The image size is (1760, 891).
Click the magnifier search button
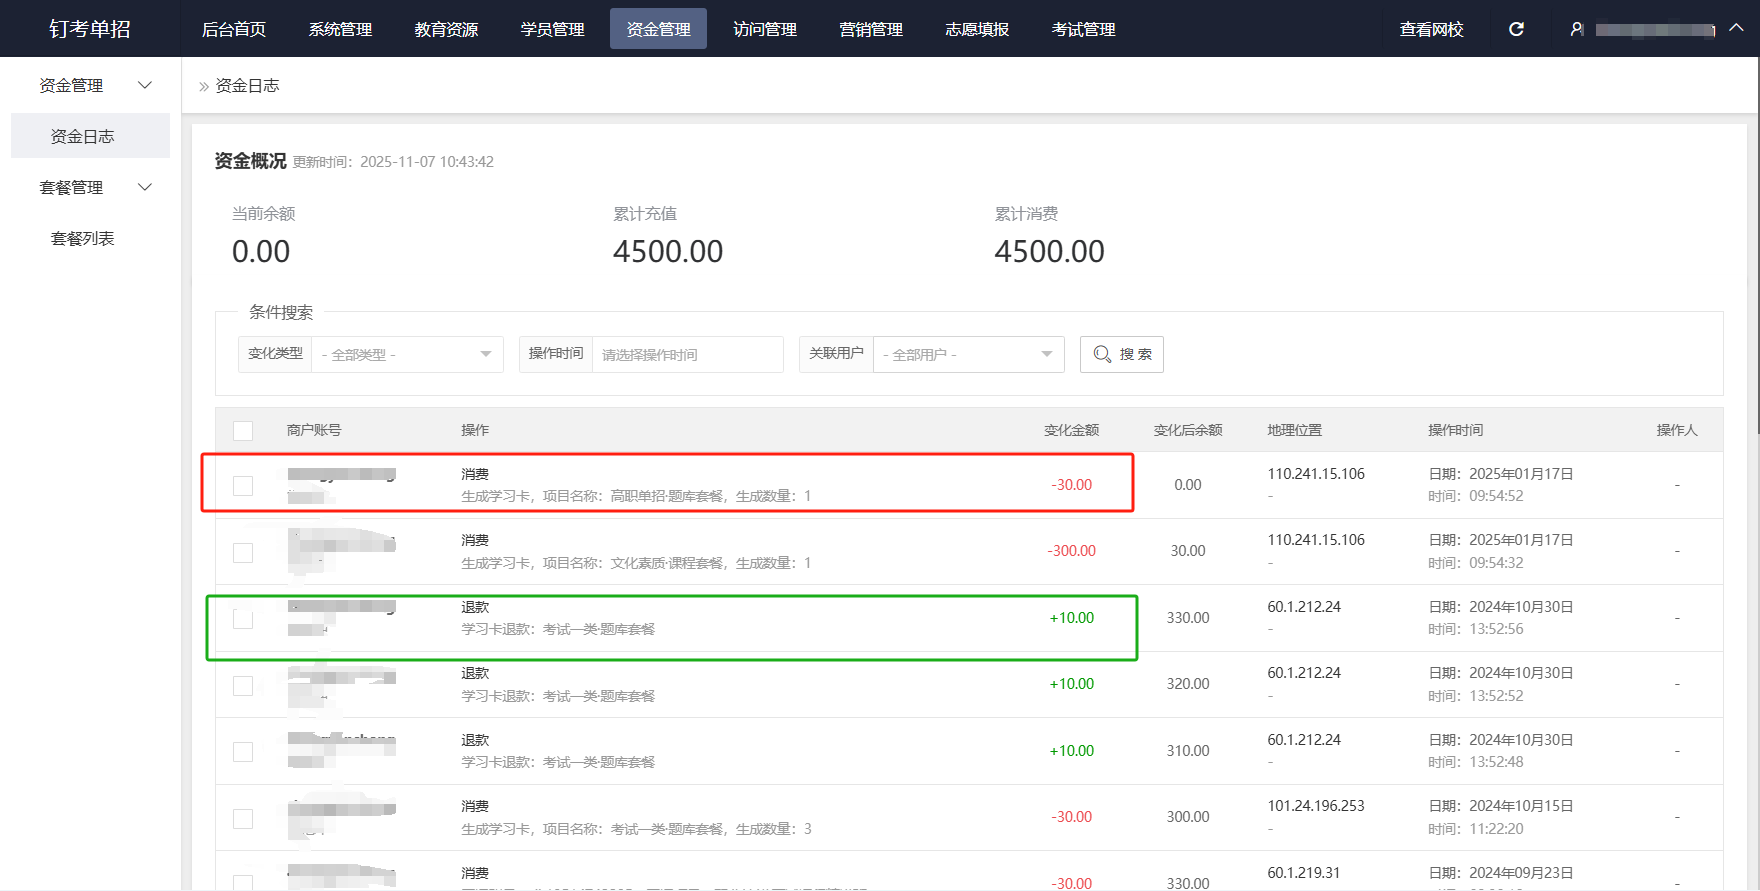tap(1121, 354)
